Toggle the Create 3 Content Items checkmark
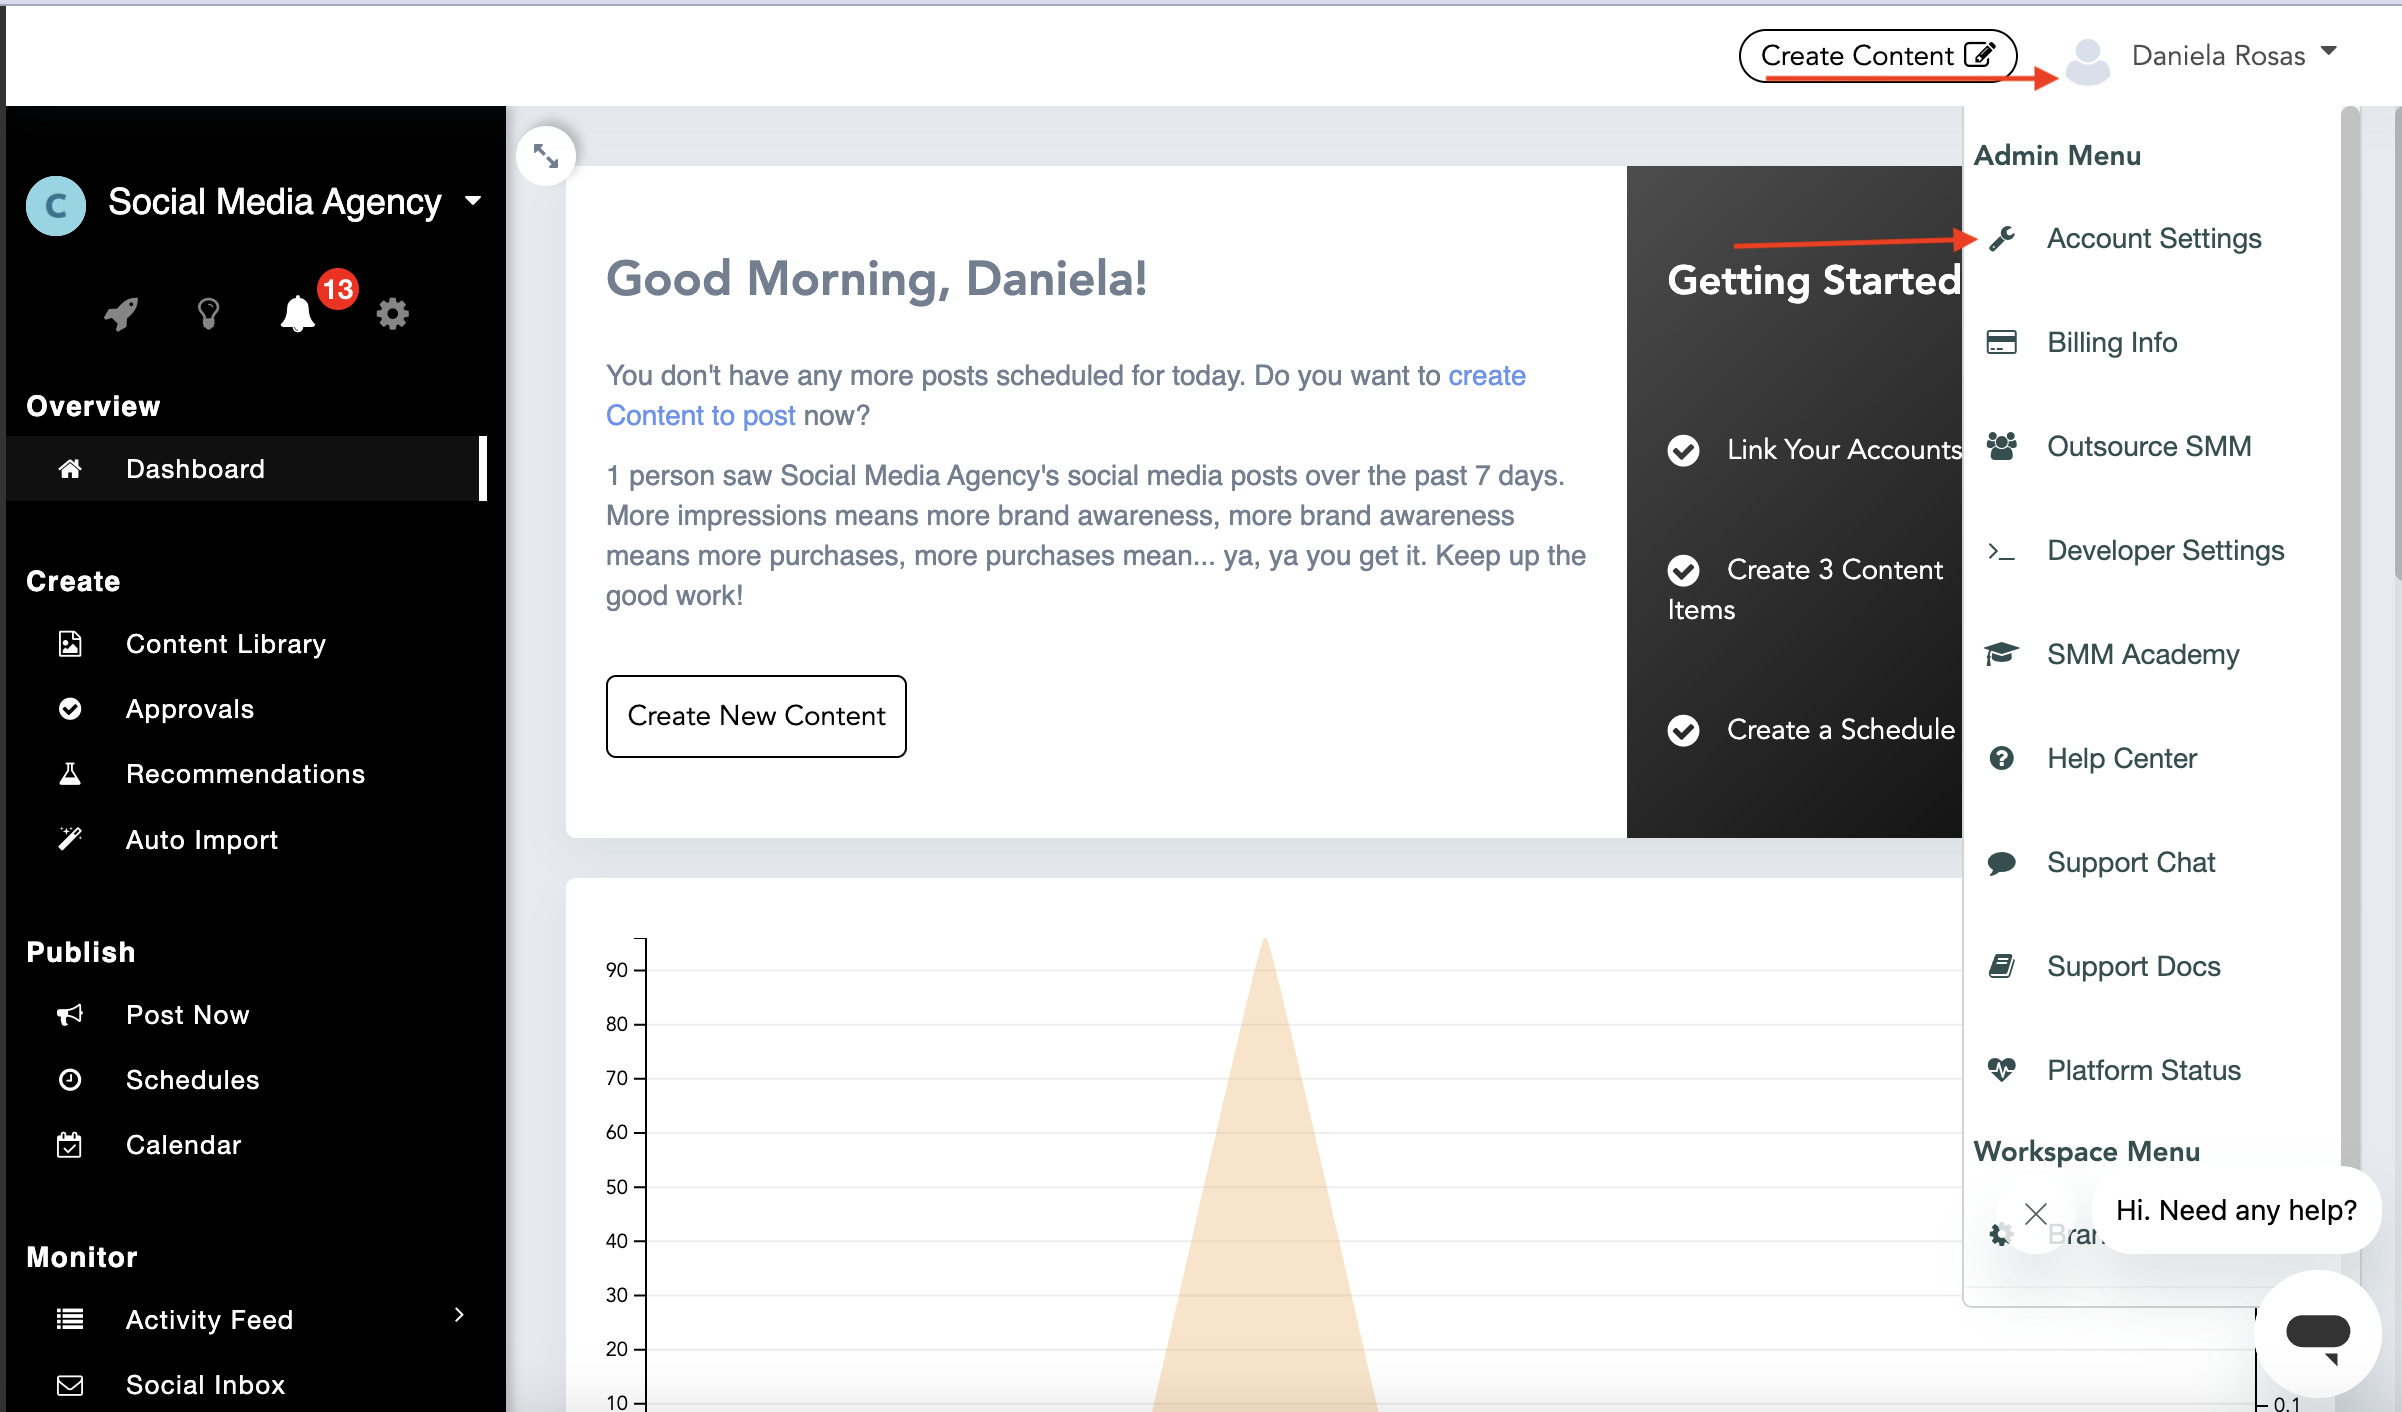This screenshot has width=2402, height=1412. (1683, 570)
